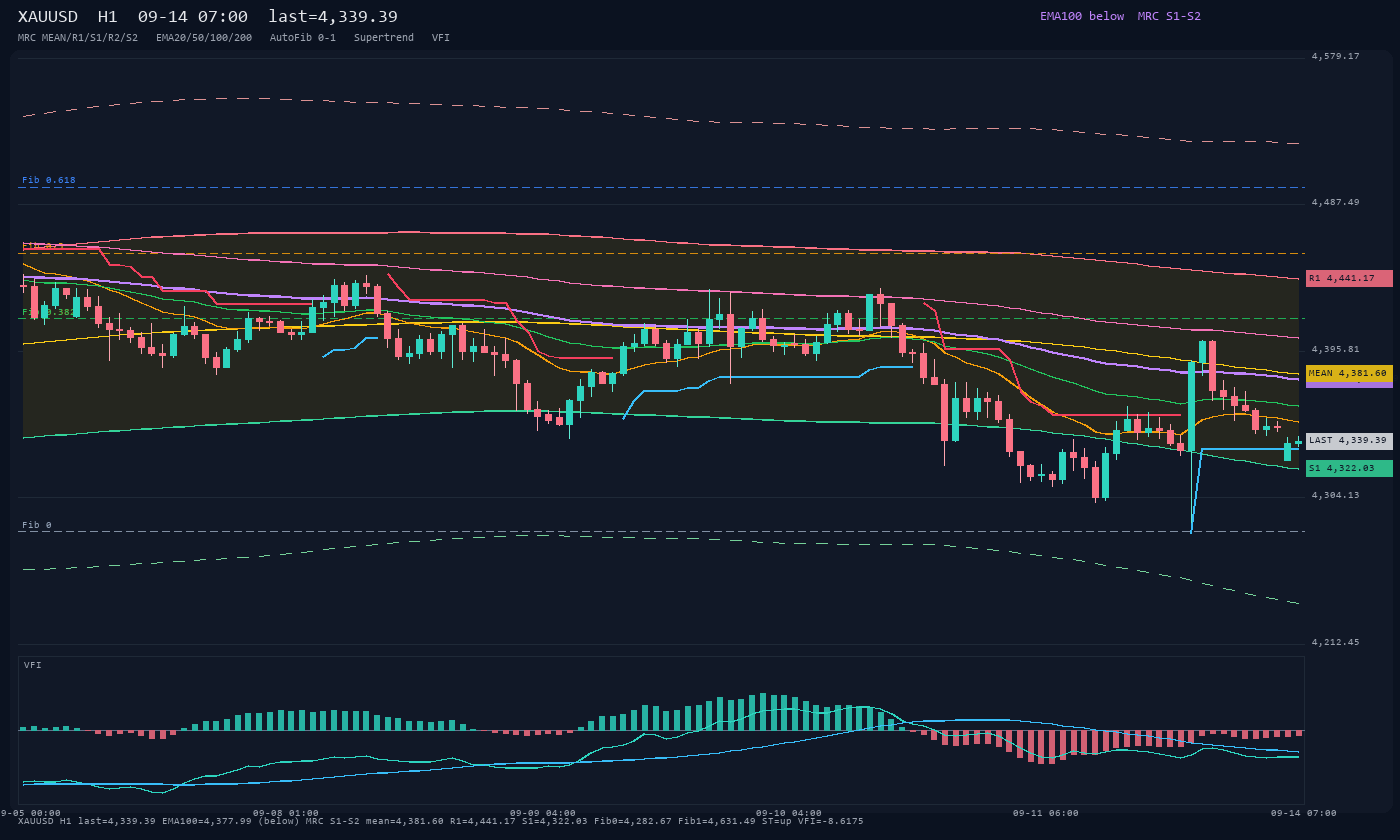Click the purple "MRC S1-S2" header note
1400x840 pixels.
click(1169, 16)
